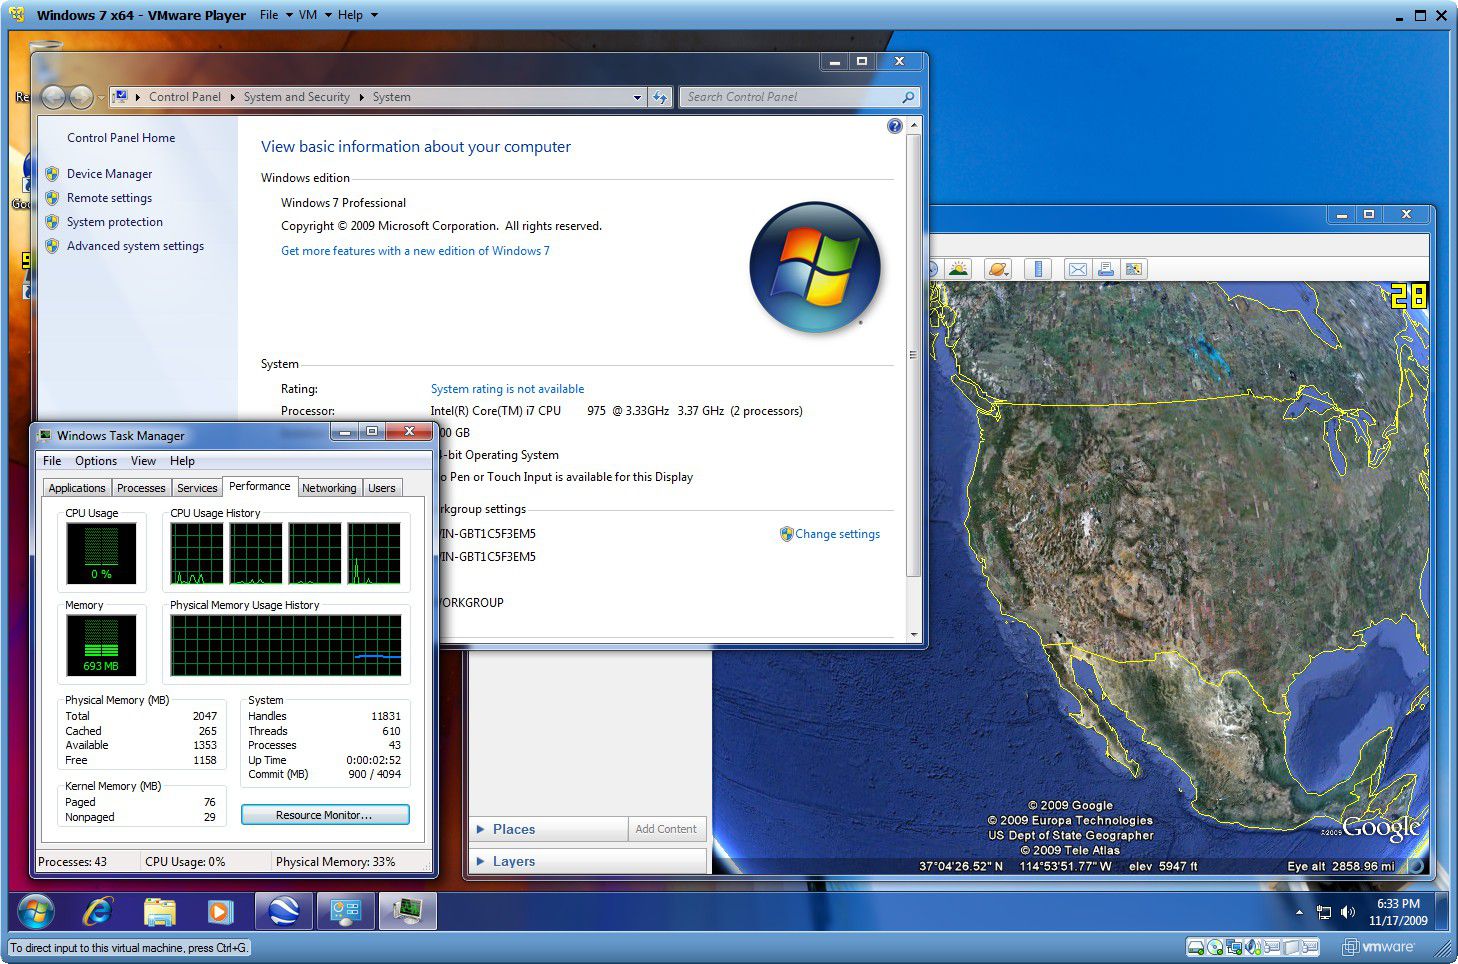Email the current view in Google Earth
1458x964 pixels.
(1077, 269)
